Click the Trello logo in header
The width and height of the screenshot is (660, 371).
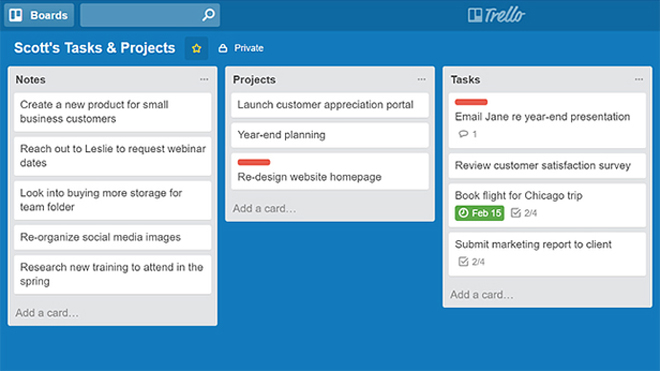[496, 15]
